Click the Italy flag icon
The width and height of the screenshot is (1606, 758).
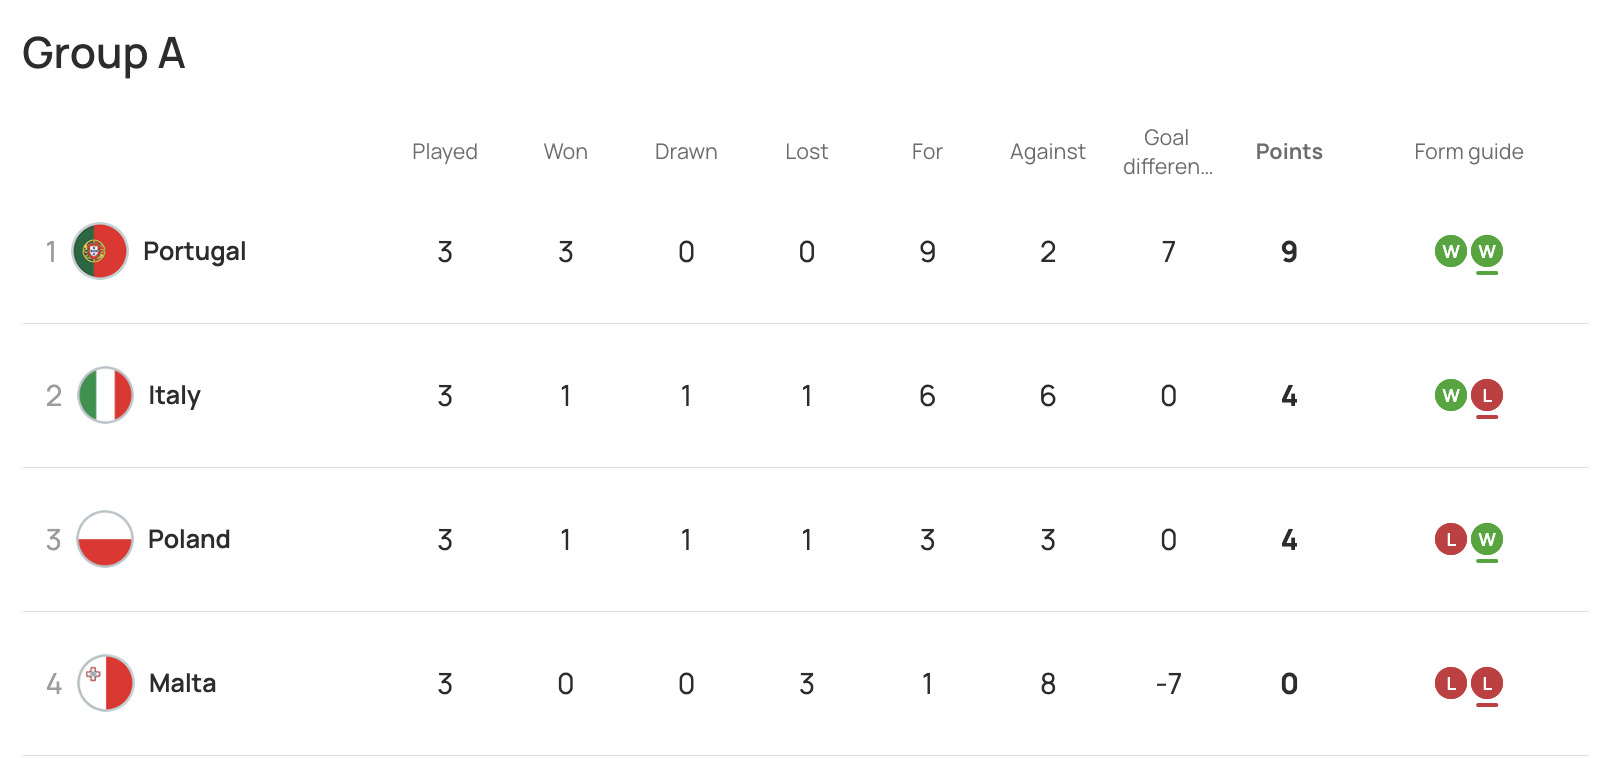point(105,395)
